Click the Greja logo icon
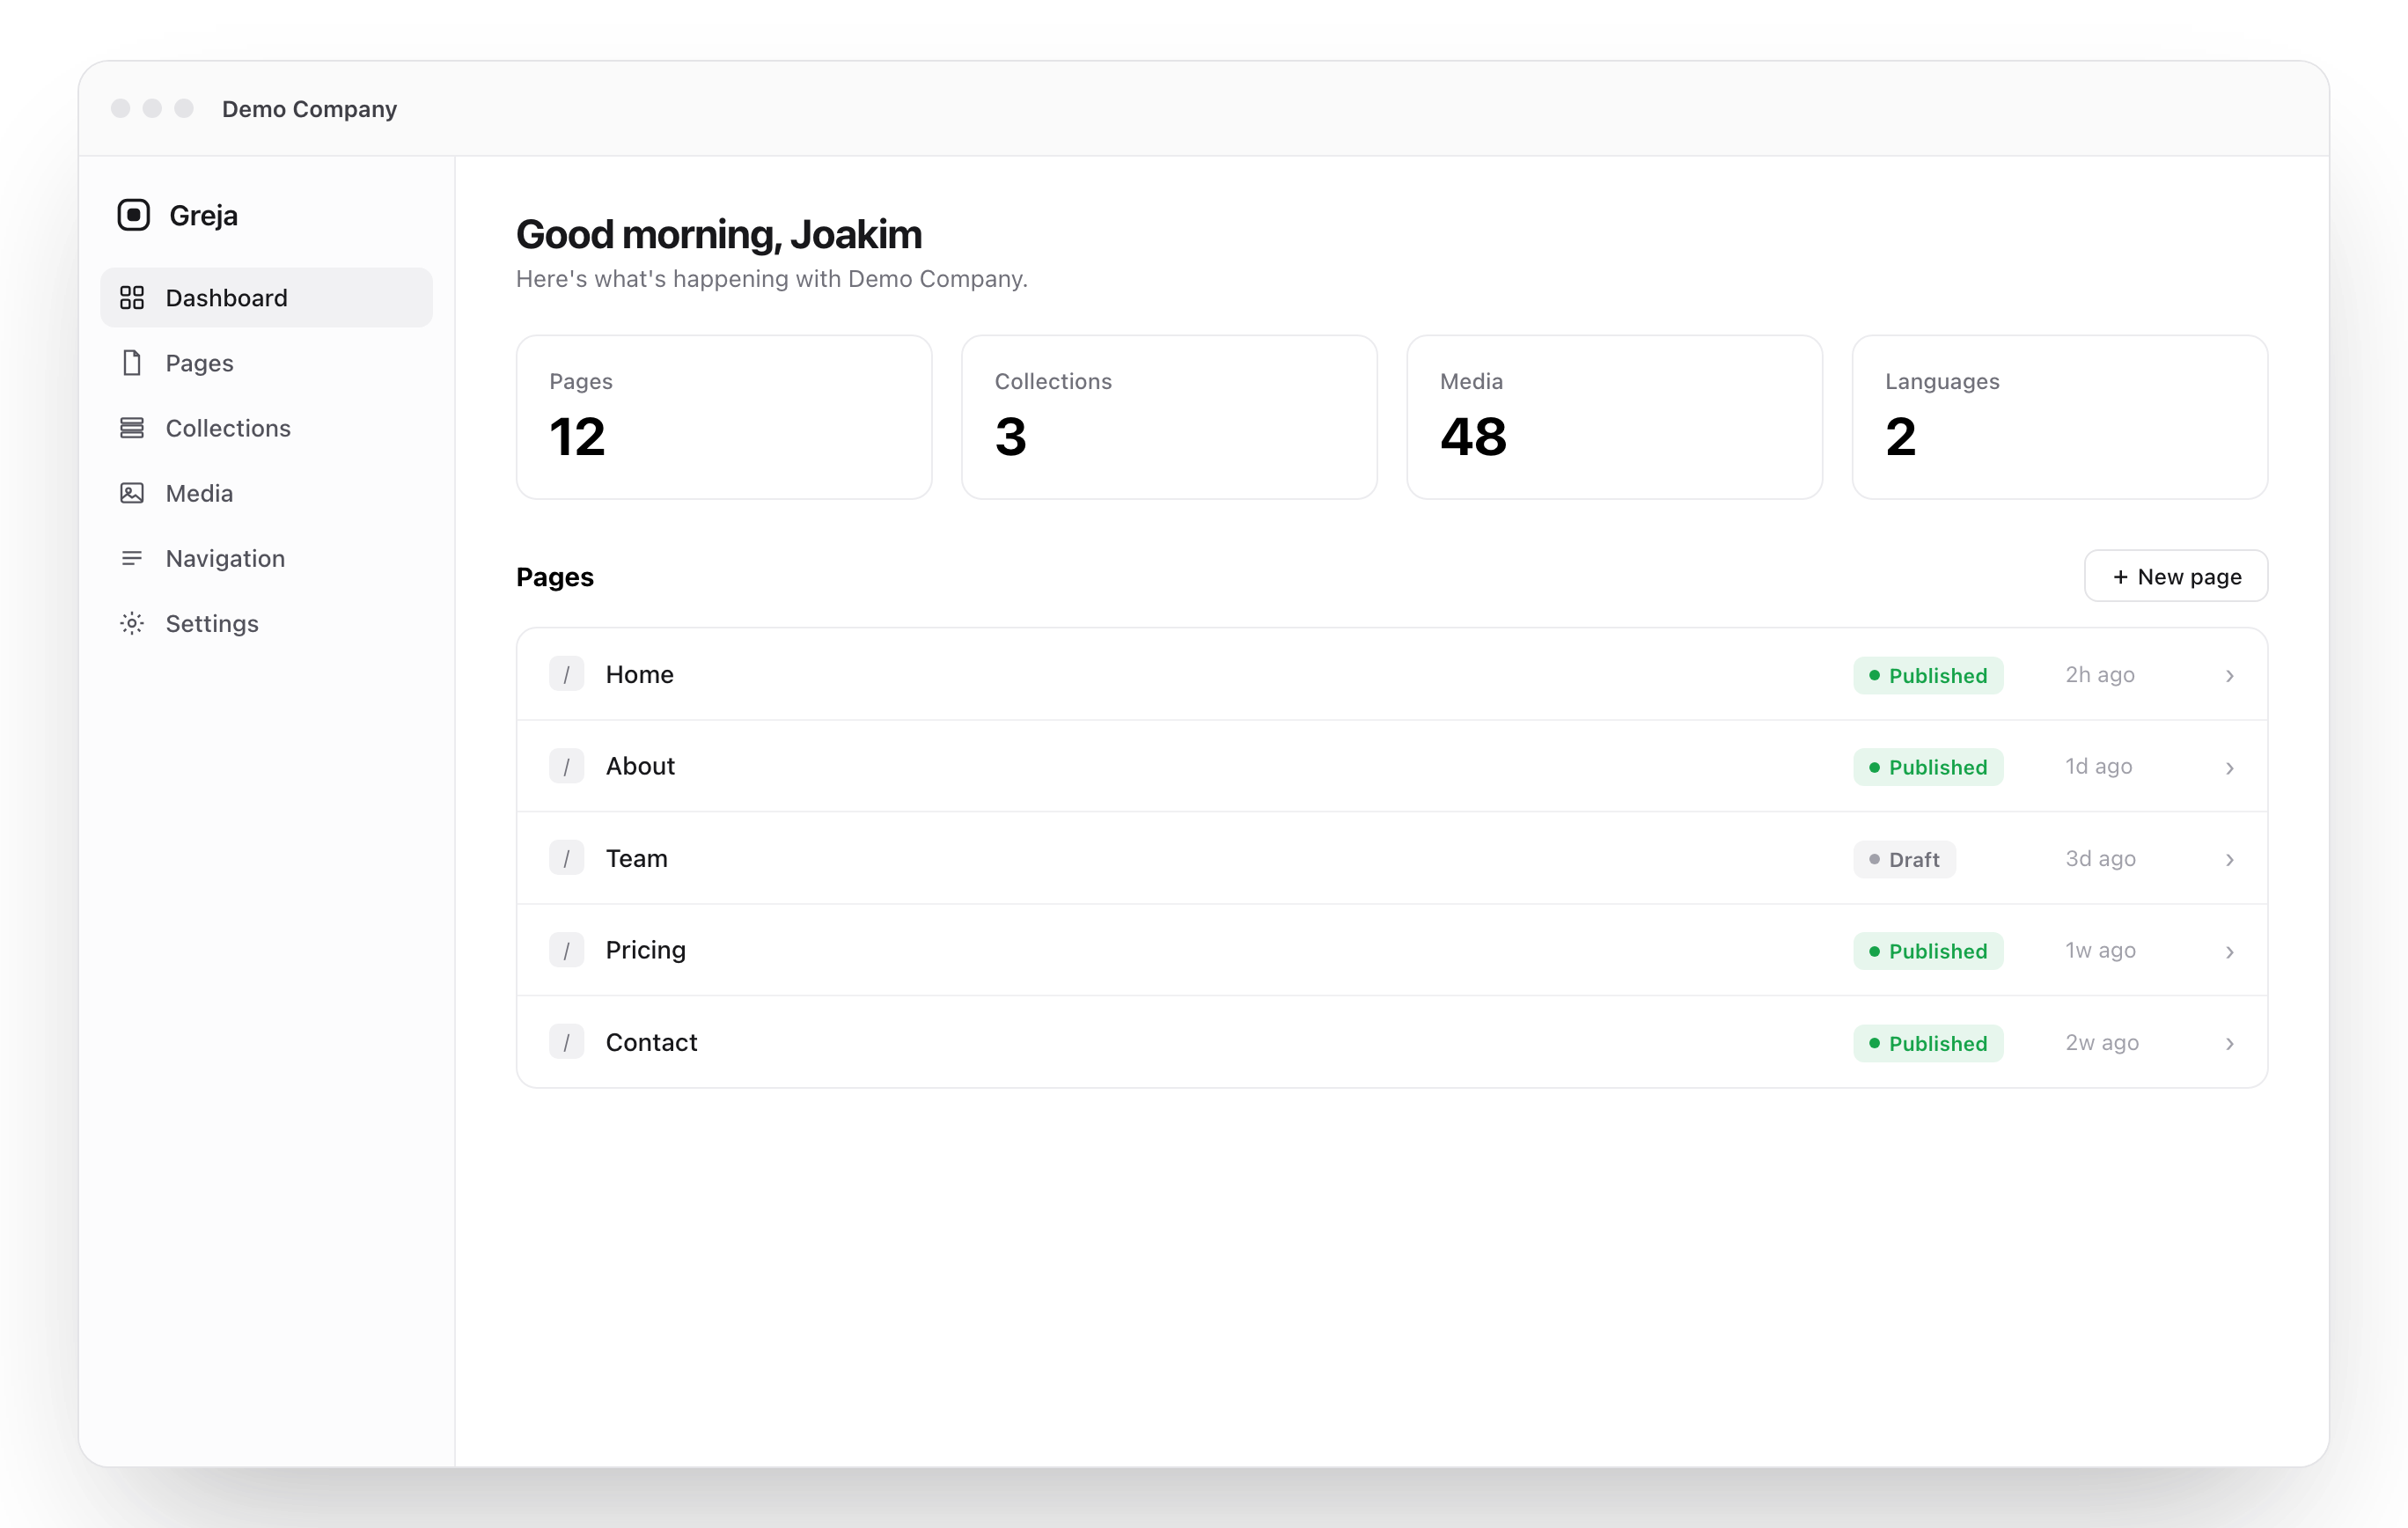Image resolution: width=2408 pixels, height=1528 pixels. click(133, 215)
